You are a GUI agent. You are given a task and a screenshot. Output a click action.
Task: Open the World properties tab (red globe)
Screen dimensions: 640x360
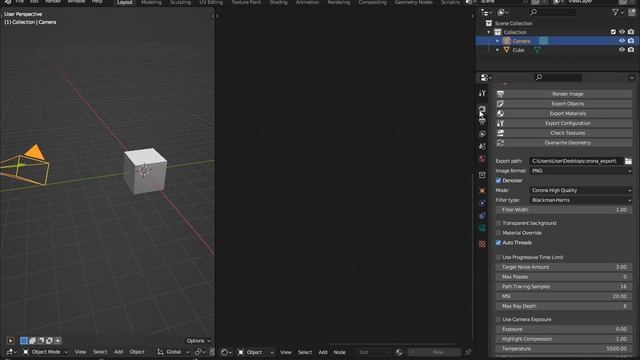click(482, 159)
